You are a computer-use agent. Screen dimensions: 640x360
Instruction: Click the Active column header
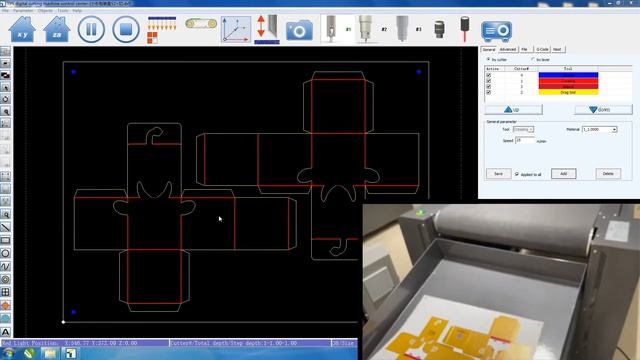(493, 69)
